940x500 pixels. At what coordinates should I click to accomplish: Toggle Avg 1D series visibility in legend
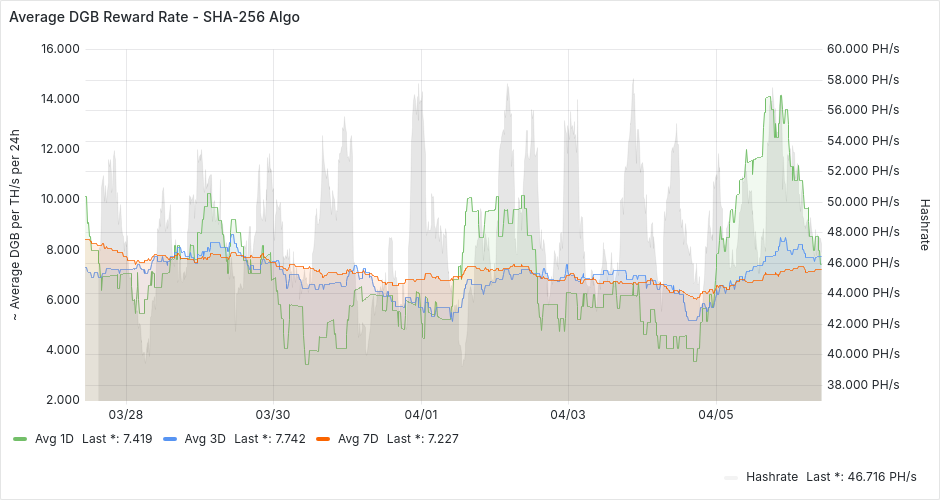click(x=55, y=438)
